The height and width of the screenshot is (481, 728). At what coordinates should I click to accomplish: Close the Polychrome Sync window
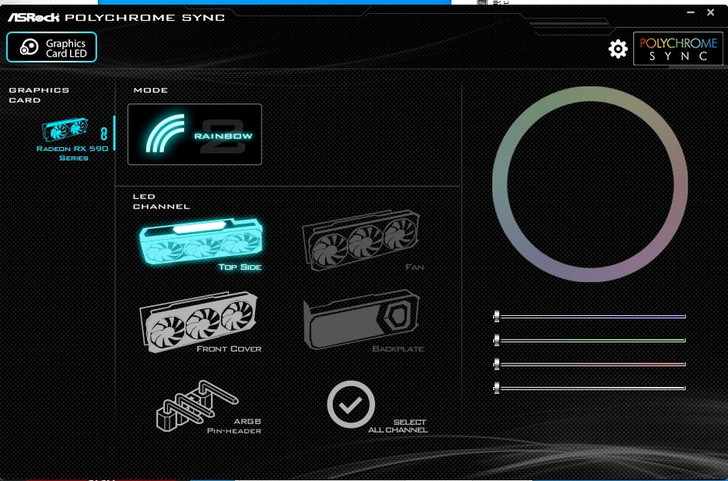[x=710, y=13]
